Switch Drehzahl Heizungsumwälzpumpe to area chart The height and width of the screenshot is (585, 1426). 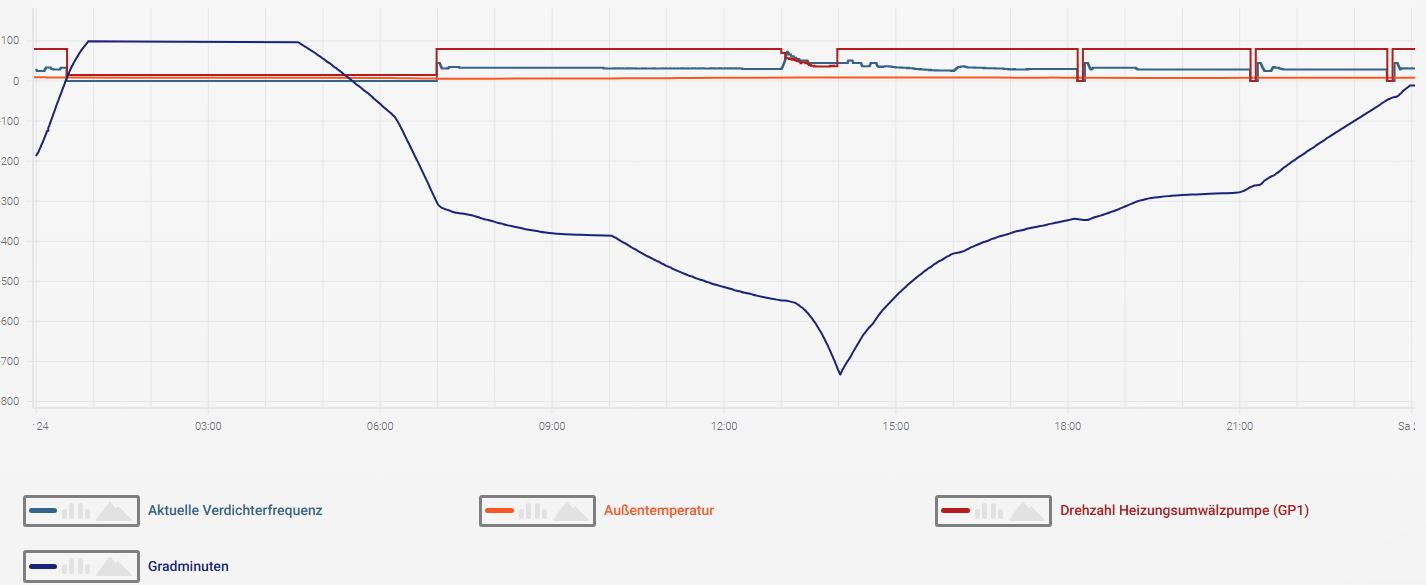tap(1026, 511)
